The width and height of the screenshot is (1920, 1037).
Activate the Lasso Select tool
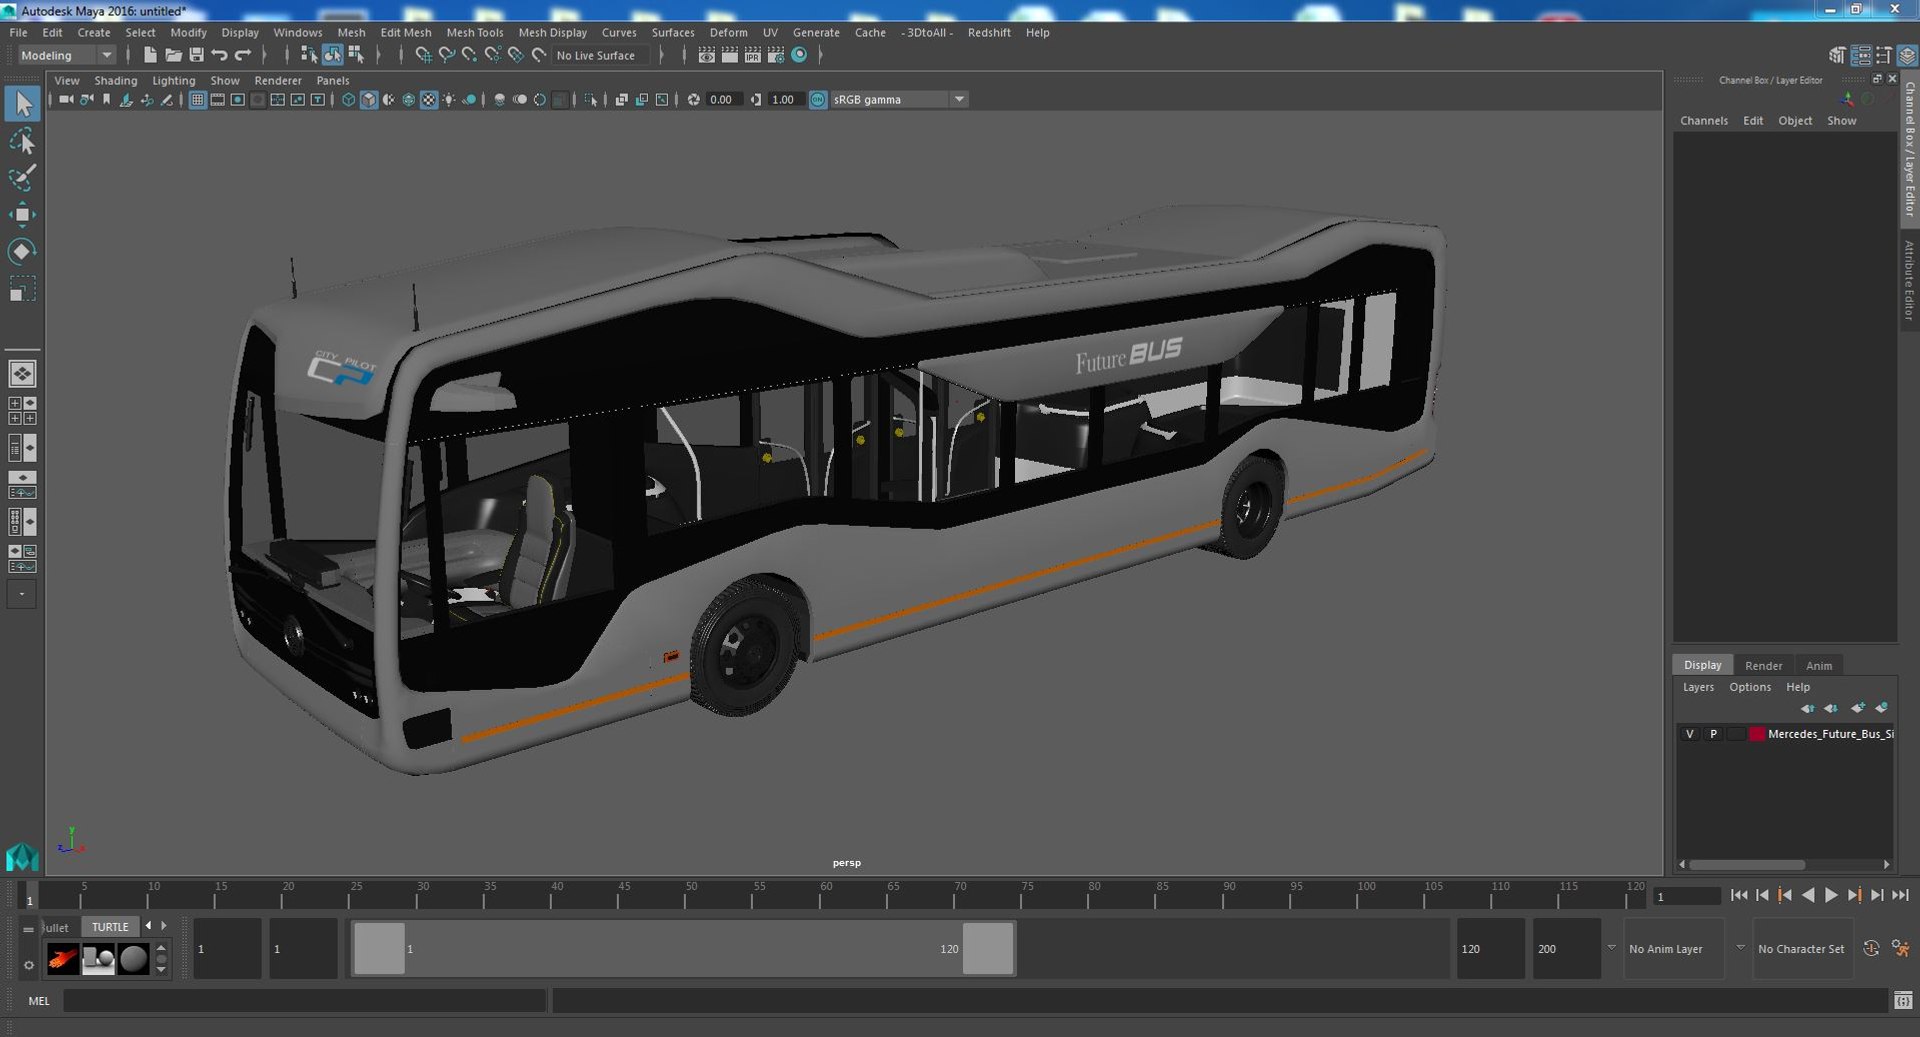pos(22,141)
